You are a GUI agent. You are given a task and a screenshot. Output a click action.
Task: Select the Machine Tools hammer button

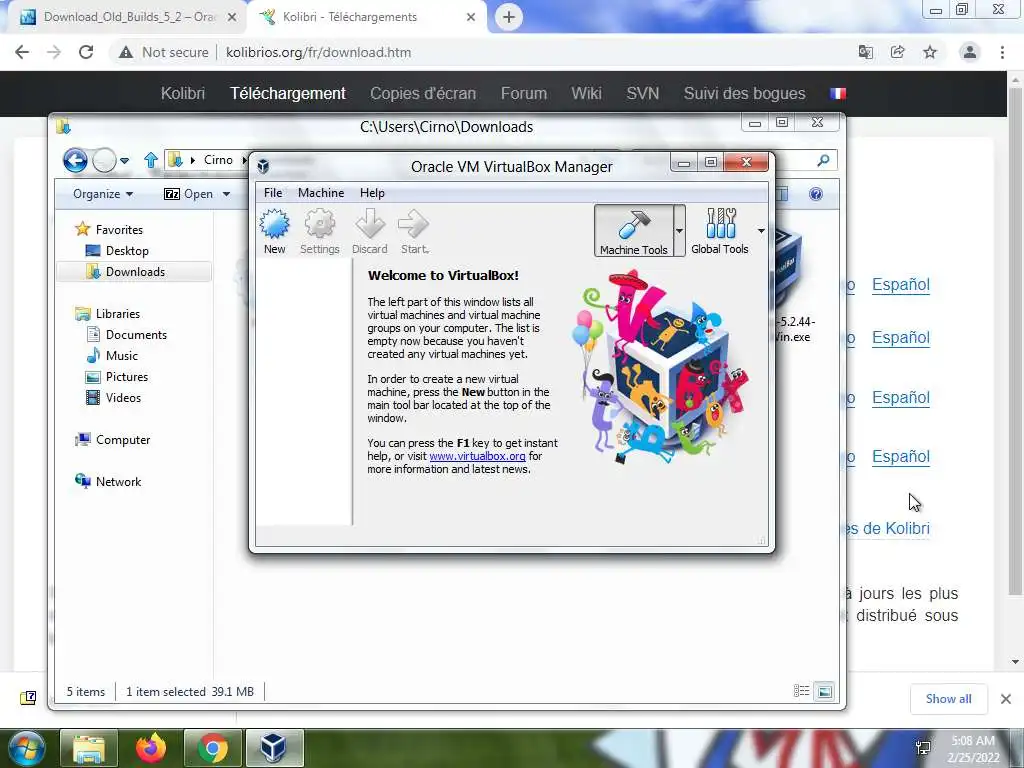tap(633, 231)
